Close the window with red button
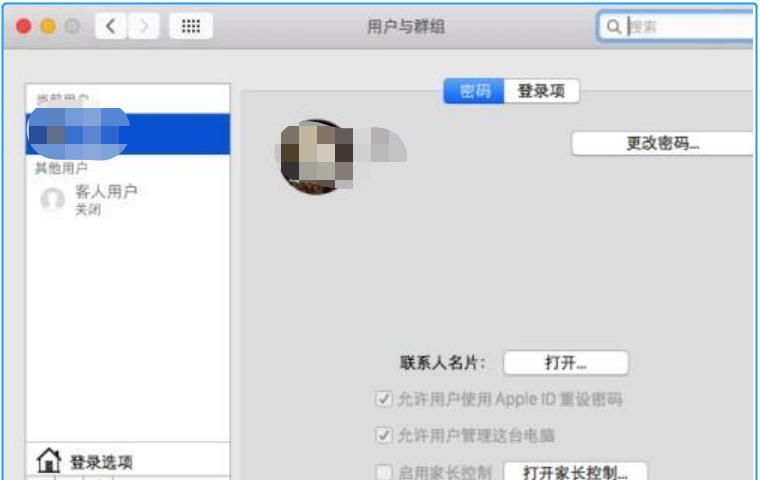Image resolution: width=760 pixels, height=480 pixels. (24, 26)
